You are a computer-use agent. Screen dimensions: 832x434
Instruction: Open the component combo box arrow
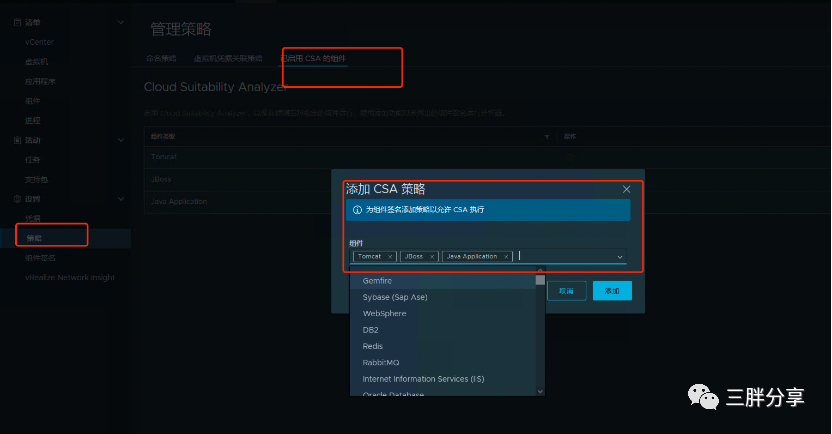tap(620, 257)
